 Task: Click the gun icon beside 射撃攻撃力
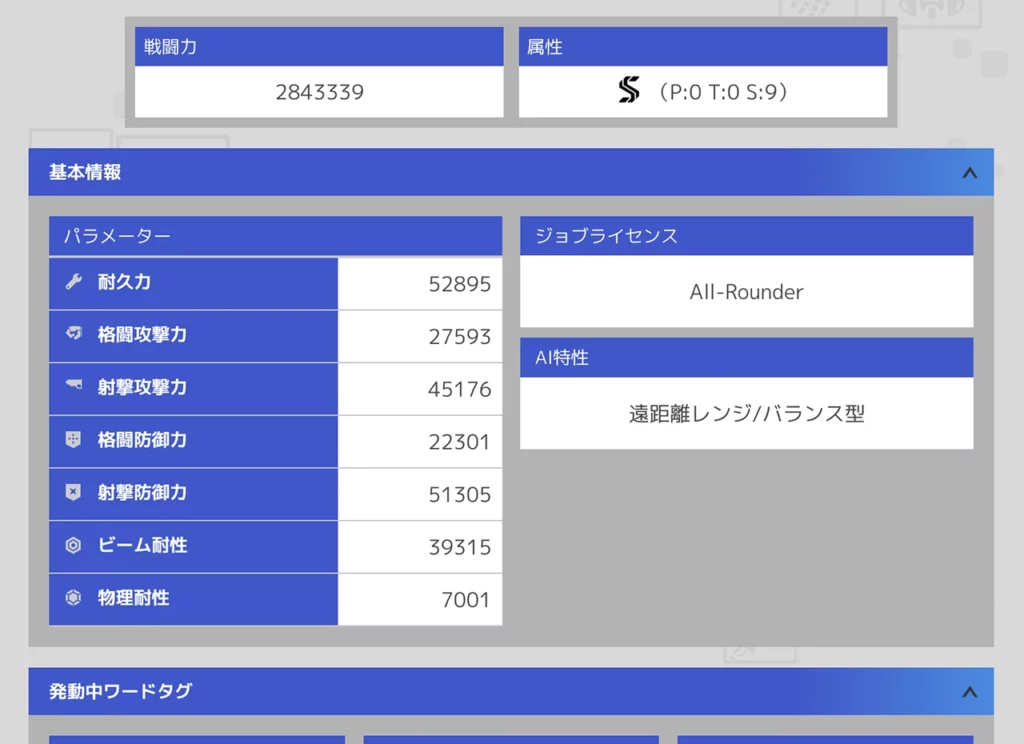point(73,387)
